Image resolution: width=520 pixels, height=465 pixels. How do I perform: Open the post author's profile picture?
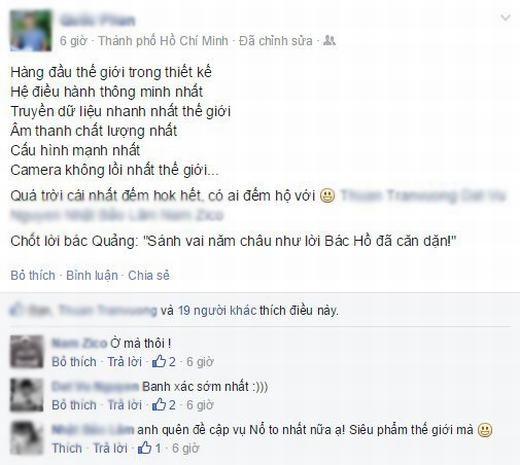(x=31, y=30)
